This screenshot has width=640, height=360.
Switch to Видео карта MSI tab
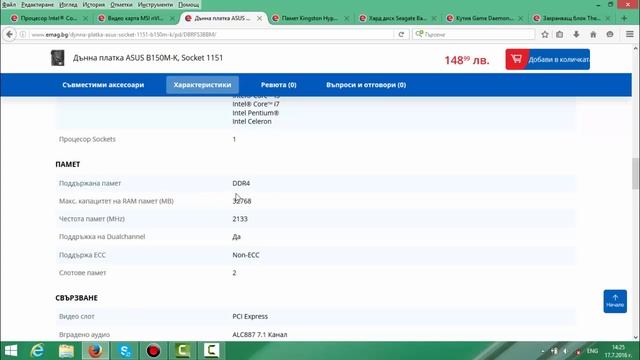pyautogui.click(x=136, y=18)
